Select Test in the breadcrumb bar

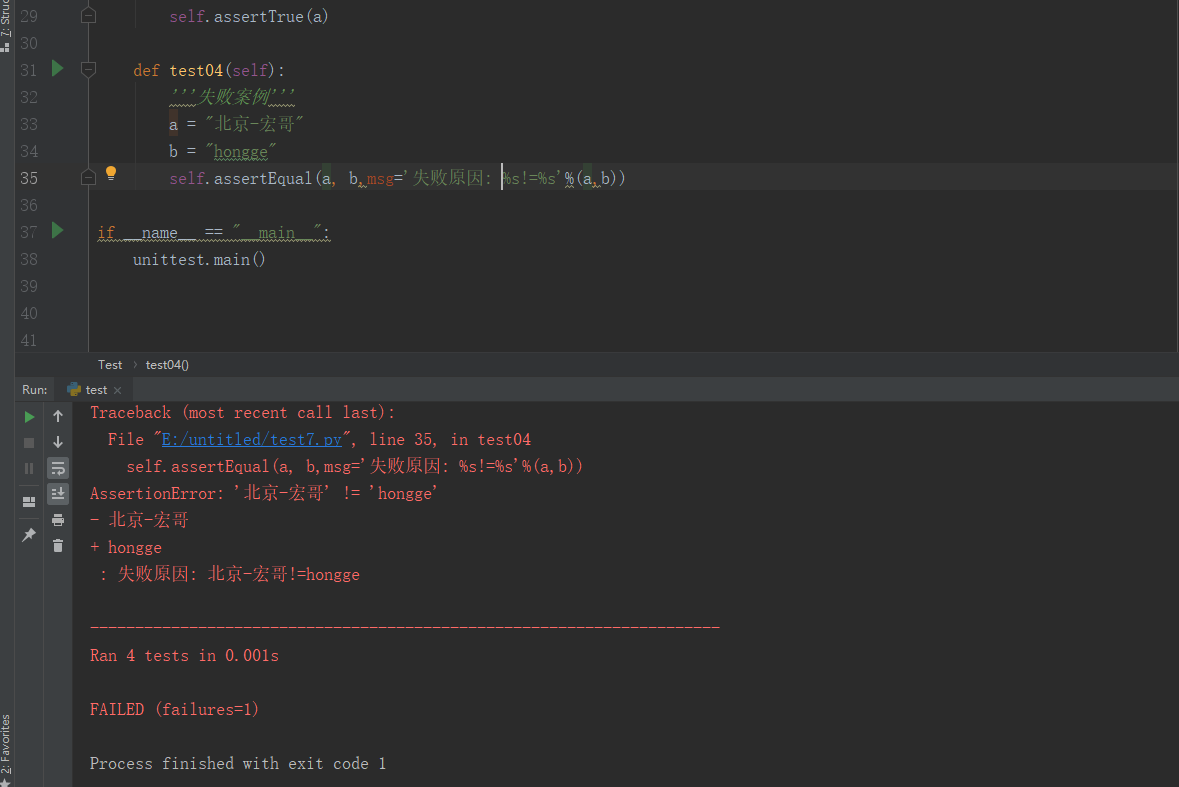pos(110,365)
